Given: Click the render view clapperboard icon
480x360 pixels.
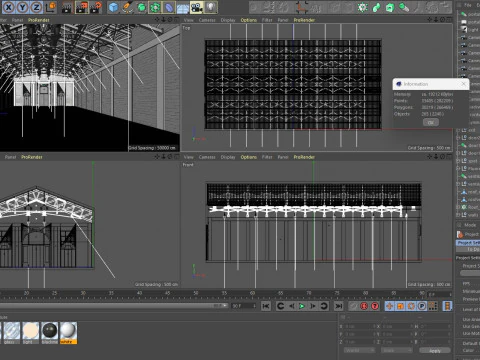Looking at the screenshot, I should point(67,7).
